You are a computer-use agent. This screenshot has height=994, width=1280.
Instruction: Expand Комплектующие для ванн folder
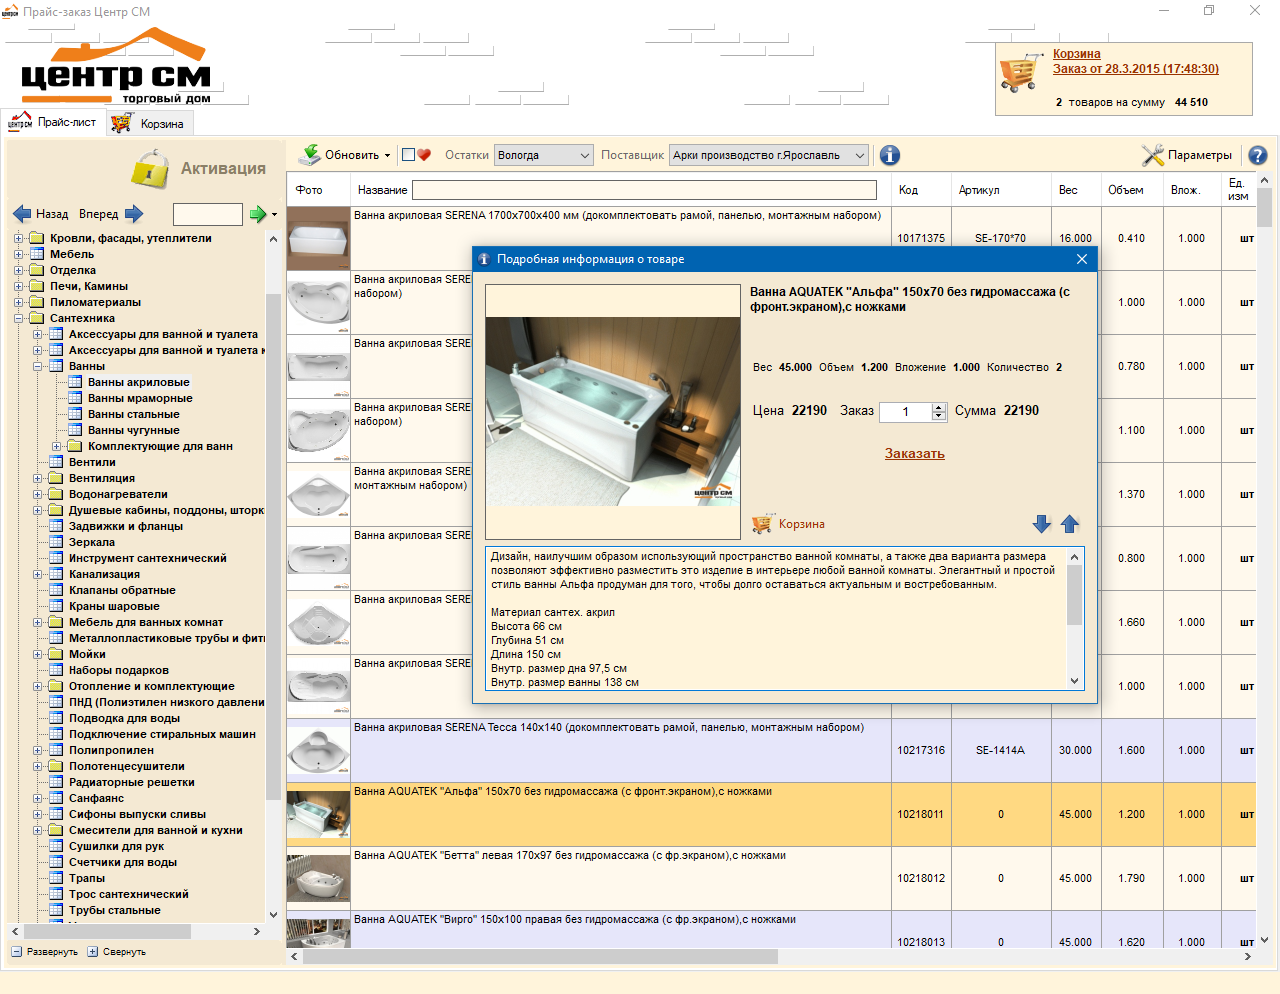pyautogui.click(x=56, y=446)
